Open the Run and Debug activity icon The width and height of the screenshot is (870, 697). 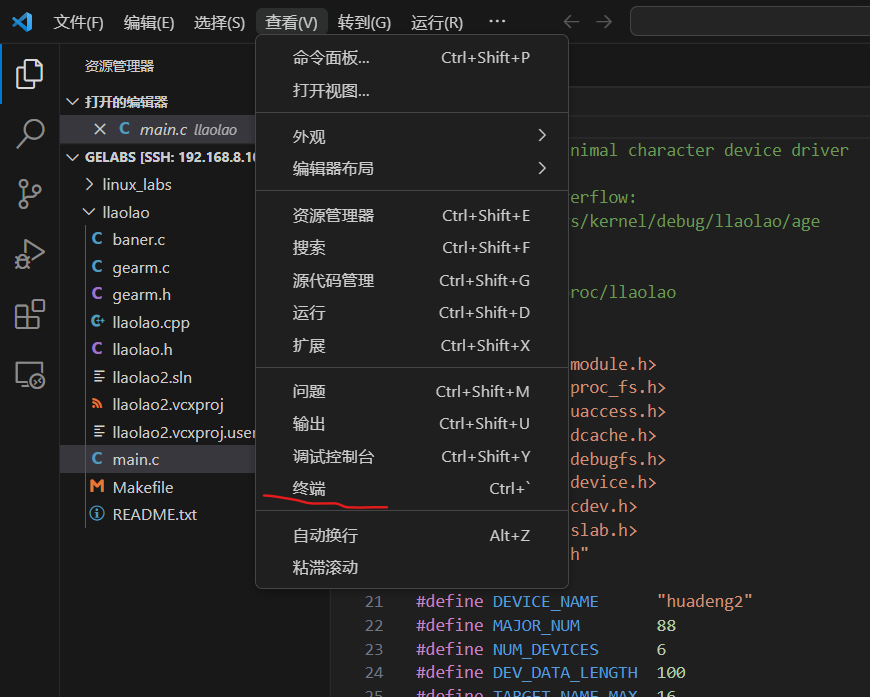(29, 254)
